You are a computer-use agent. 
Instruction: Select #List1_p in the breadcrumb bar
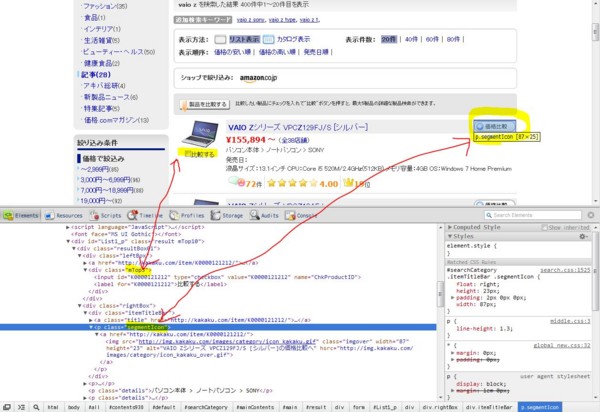(x=385, y=407)
